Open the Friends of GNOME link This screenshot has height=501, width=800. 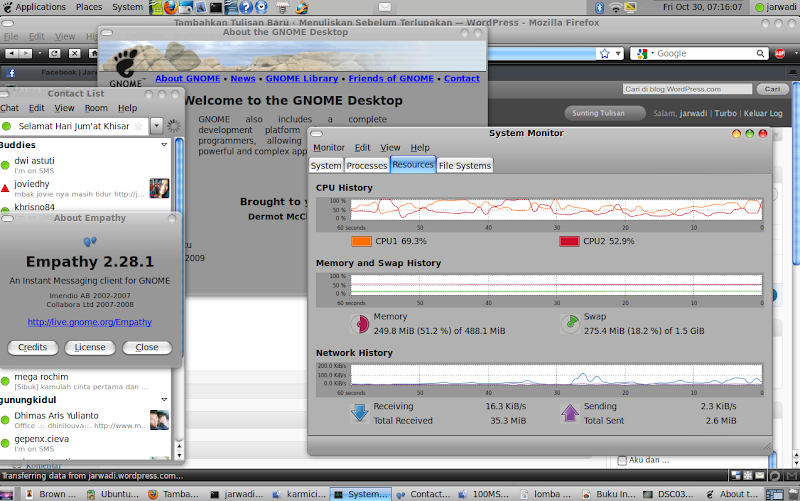391,79
